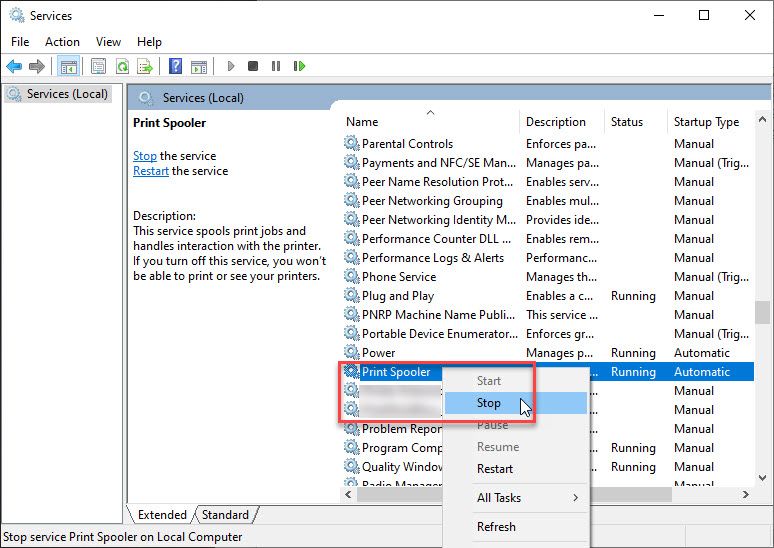The height and width of the screenshot is (548, 774).
Task: Open the Properties toolbar icon
Action: tap(98, 66)
